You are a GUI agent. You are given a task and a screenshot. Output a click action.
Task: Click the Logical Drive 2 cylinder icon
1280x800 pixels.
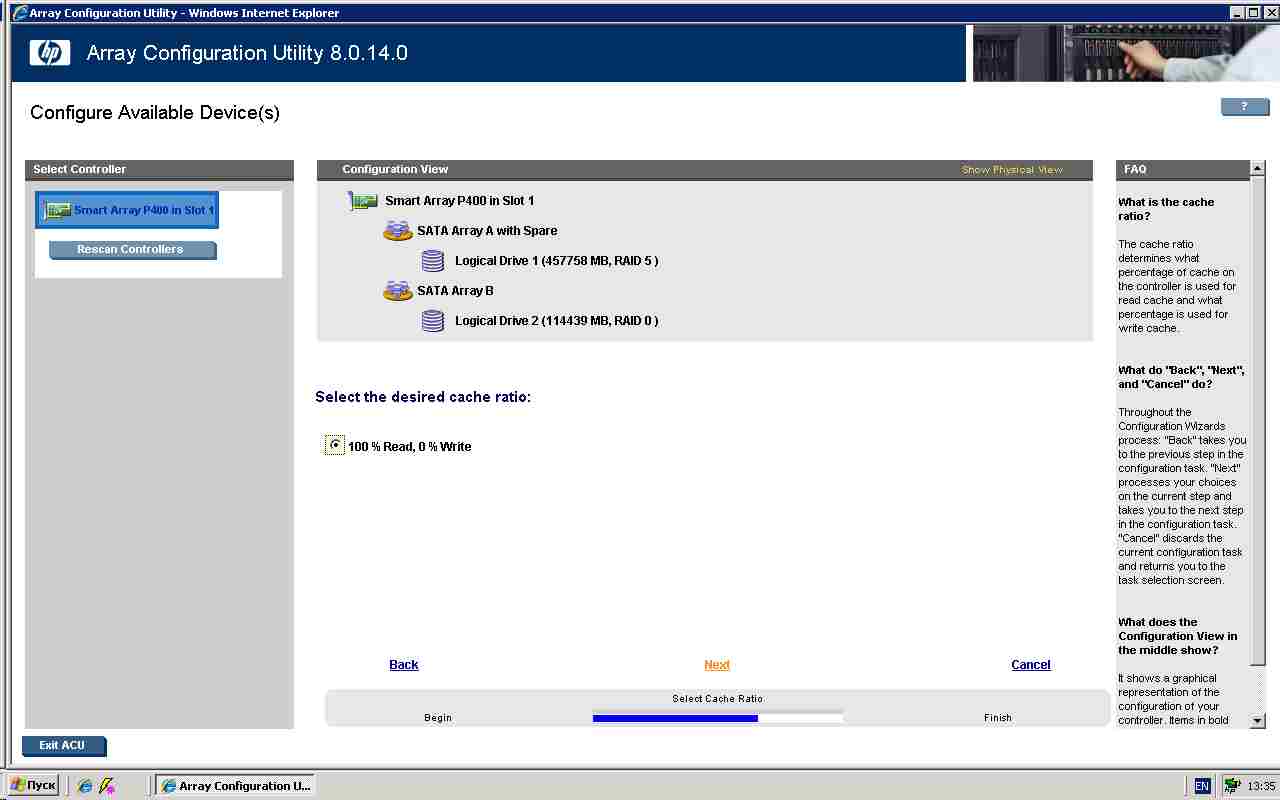[433, 321]
